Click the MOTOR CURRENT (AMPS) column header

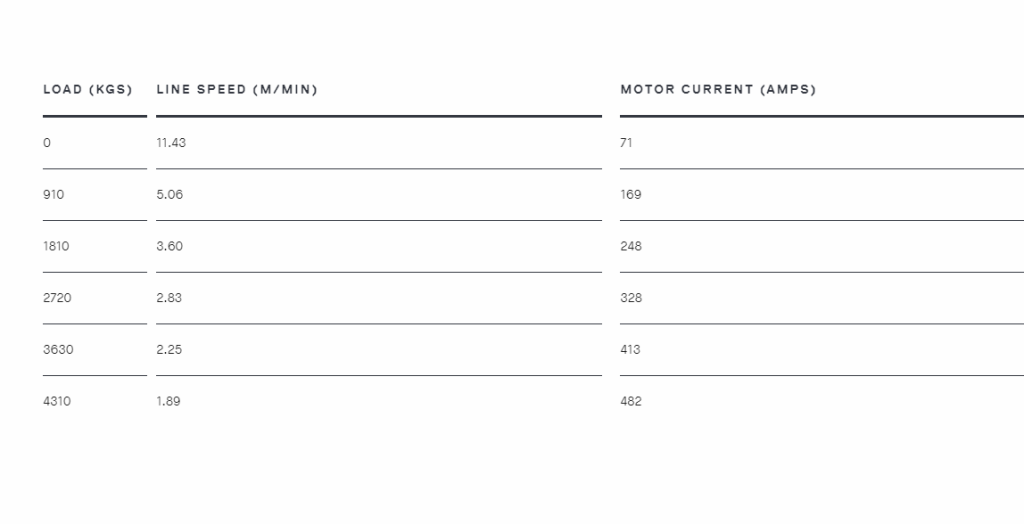point(718,90)
